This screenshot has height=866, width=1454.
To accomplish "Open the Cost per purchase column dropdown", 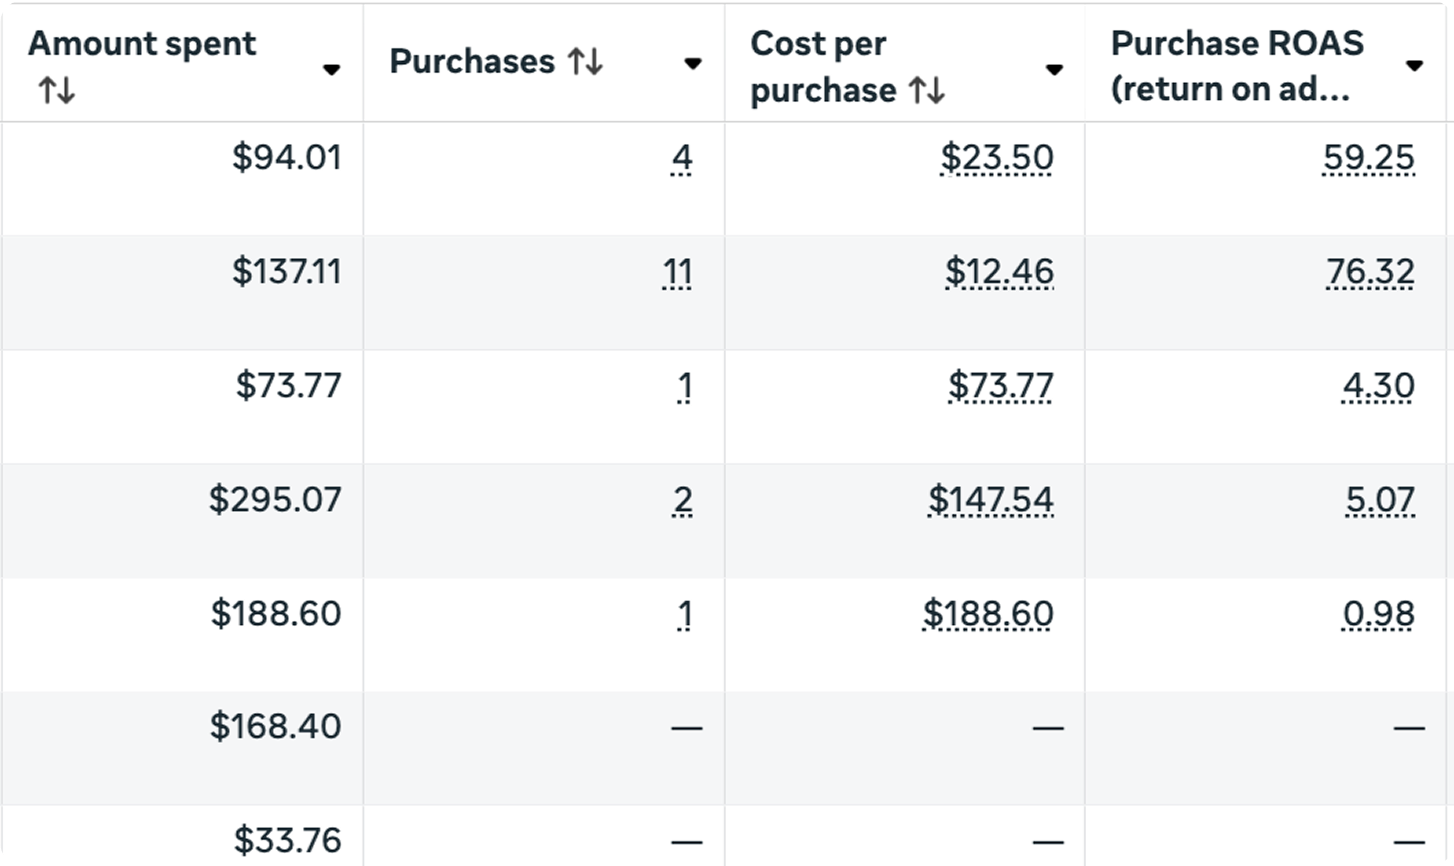I will (1053, 69).
